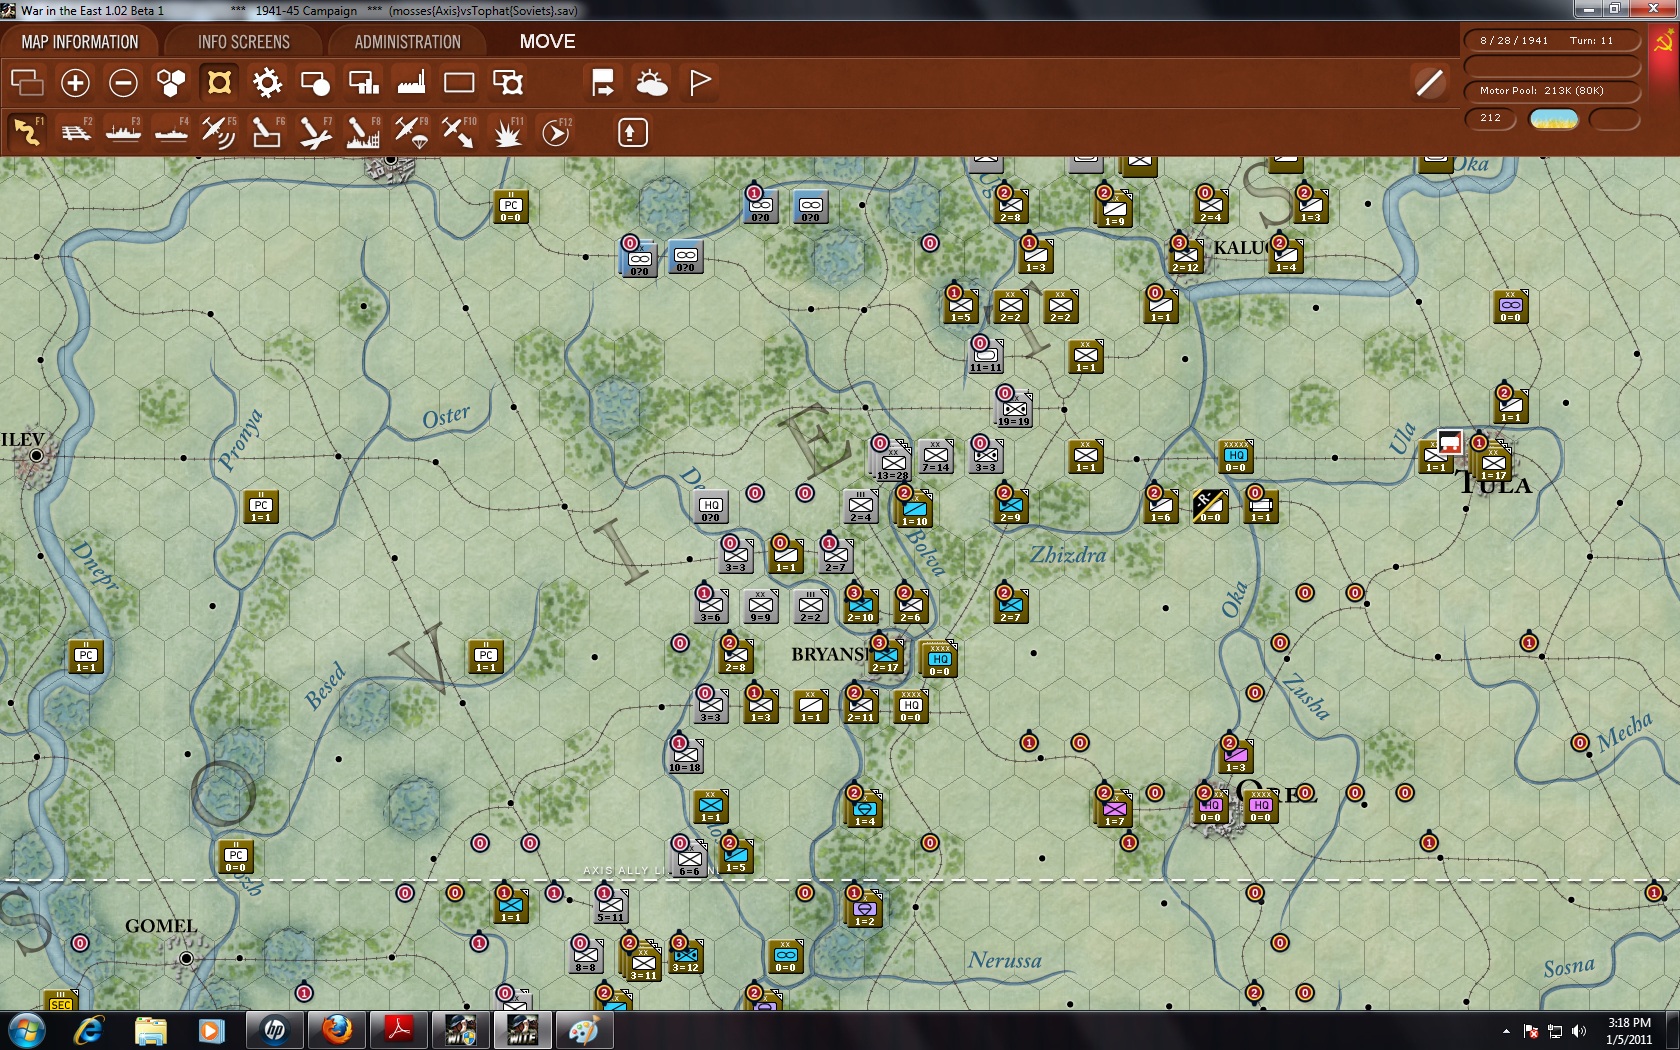Image resolution: width=1680 pixels, height=1050 pixels.
Task: Switch to the INFO SCREENS tab
Action: pyautogui.click(x=244, y=42)
